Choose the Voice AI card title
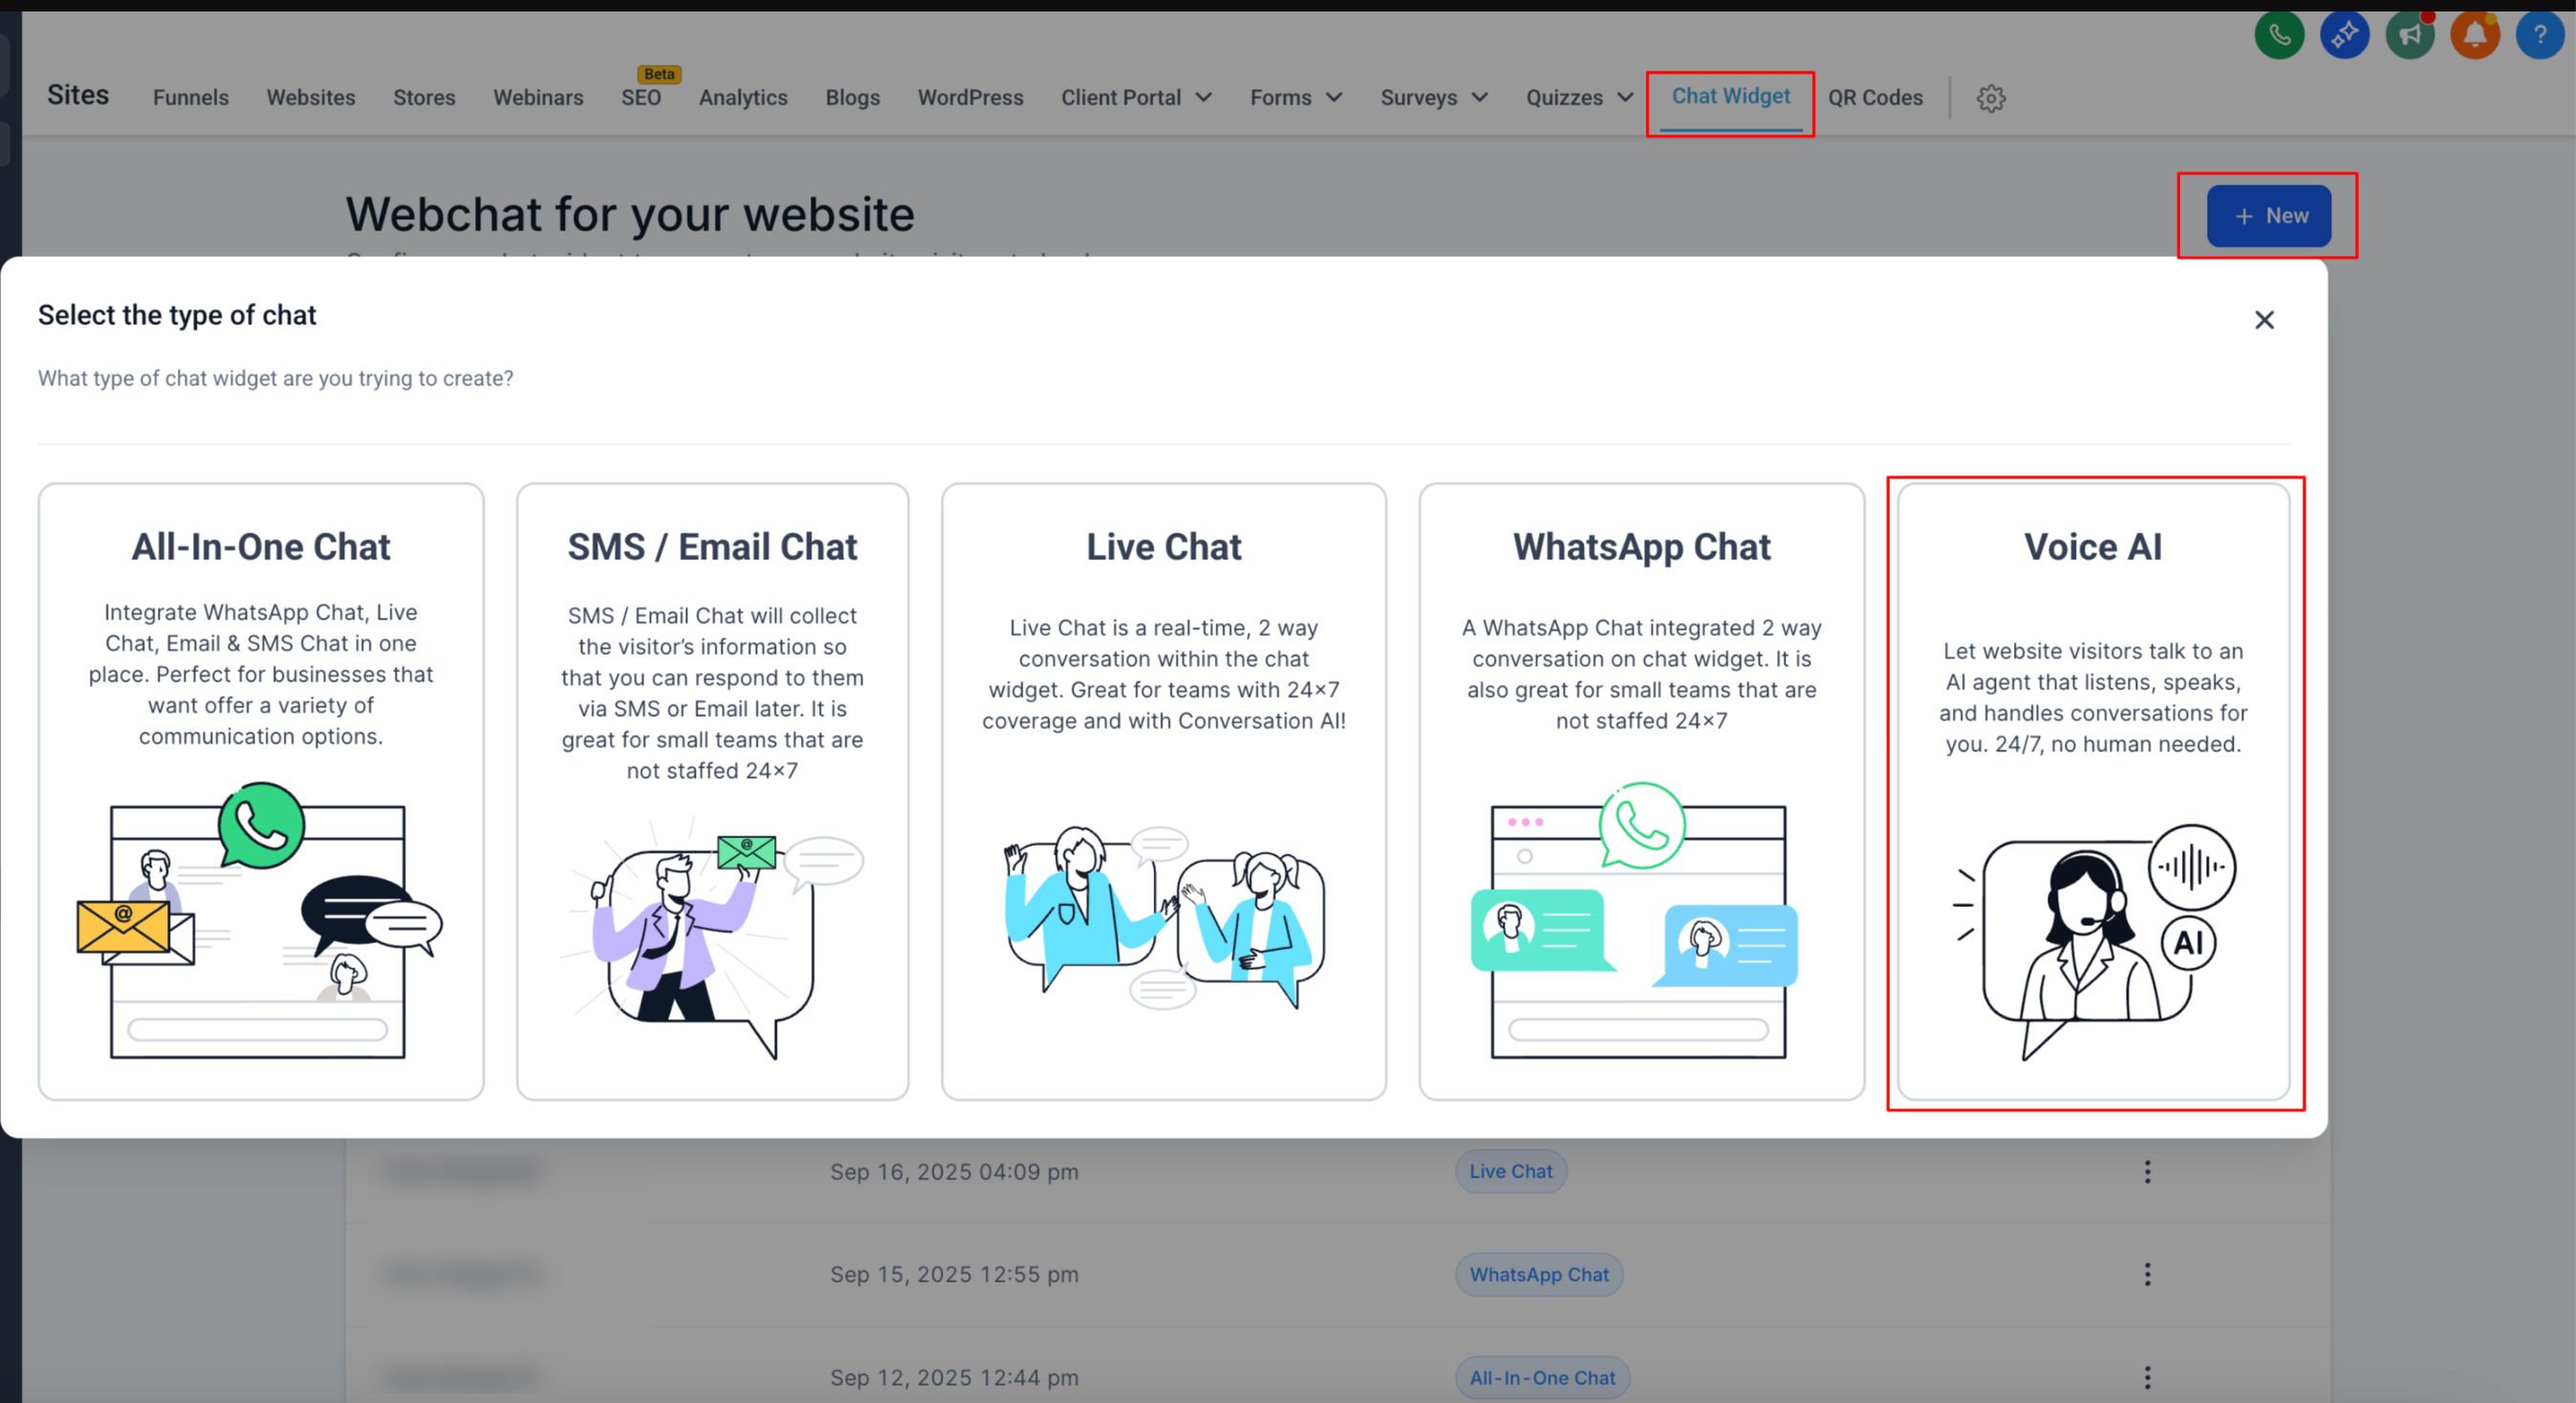The image size is (2576, 1403). click(x=2093, y=547)
